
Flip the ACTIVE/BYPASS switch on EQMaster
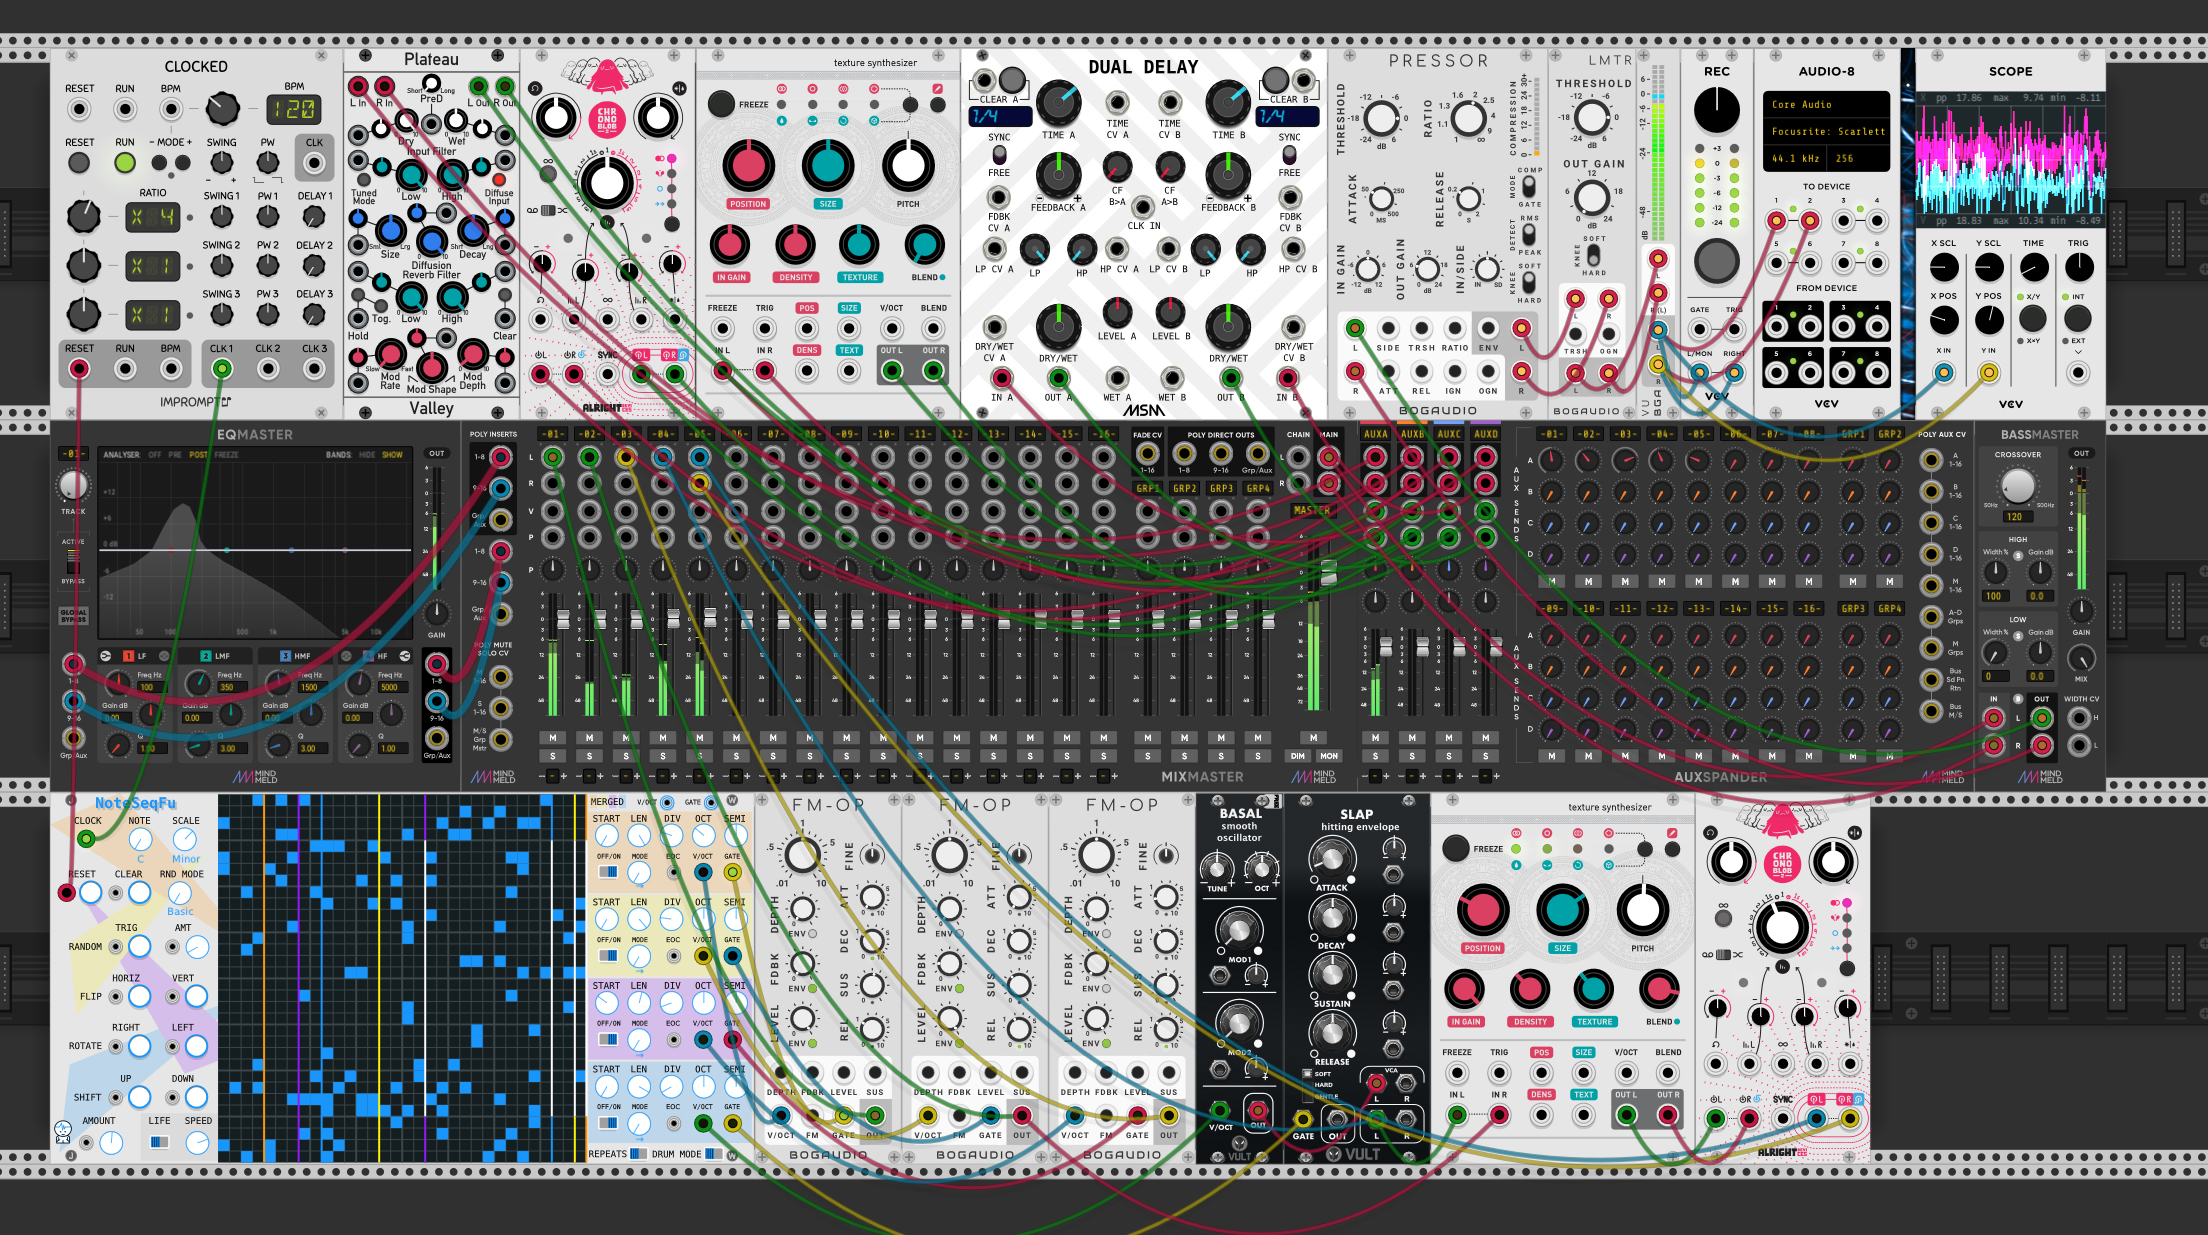pos(72,561)
